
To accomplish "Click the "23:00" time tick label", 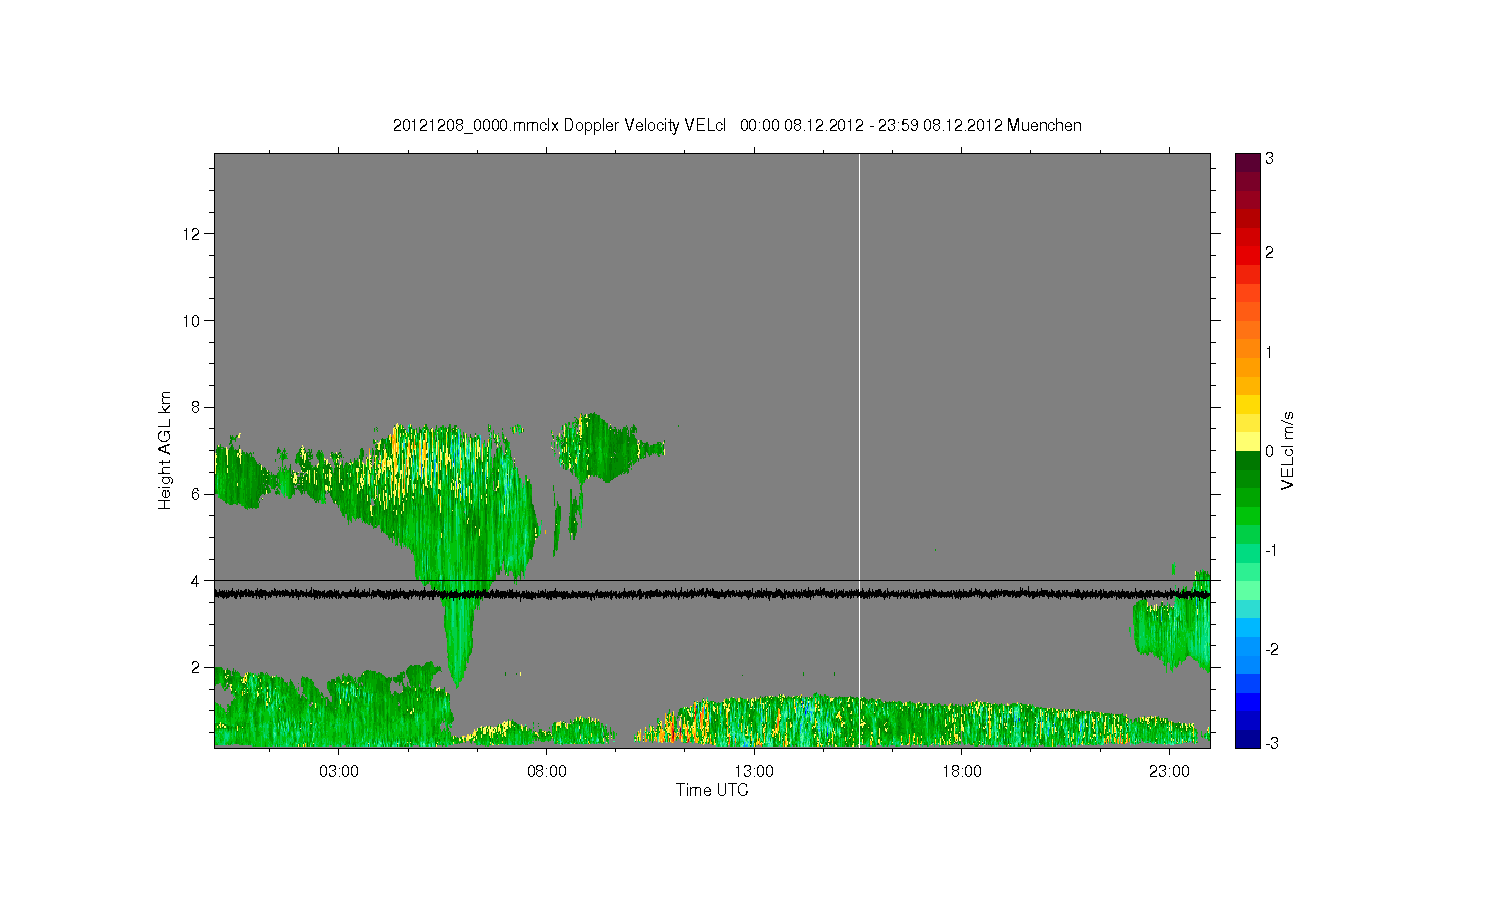I will (x=1169, y=772).
